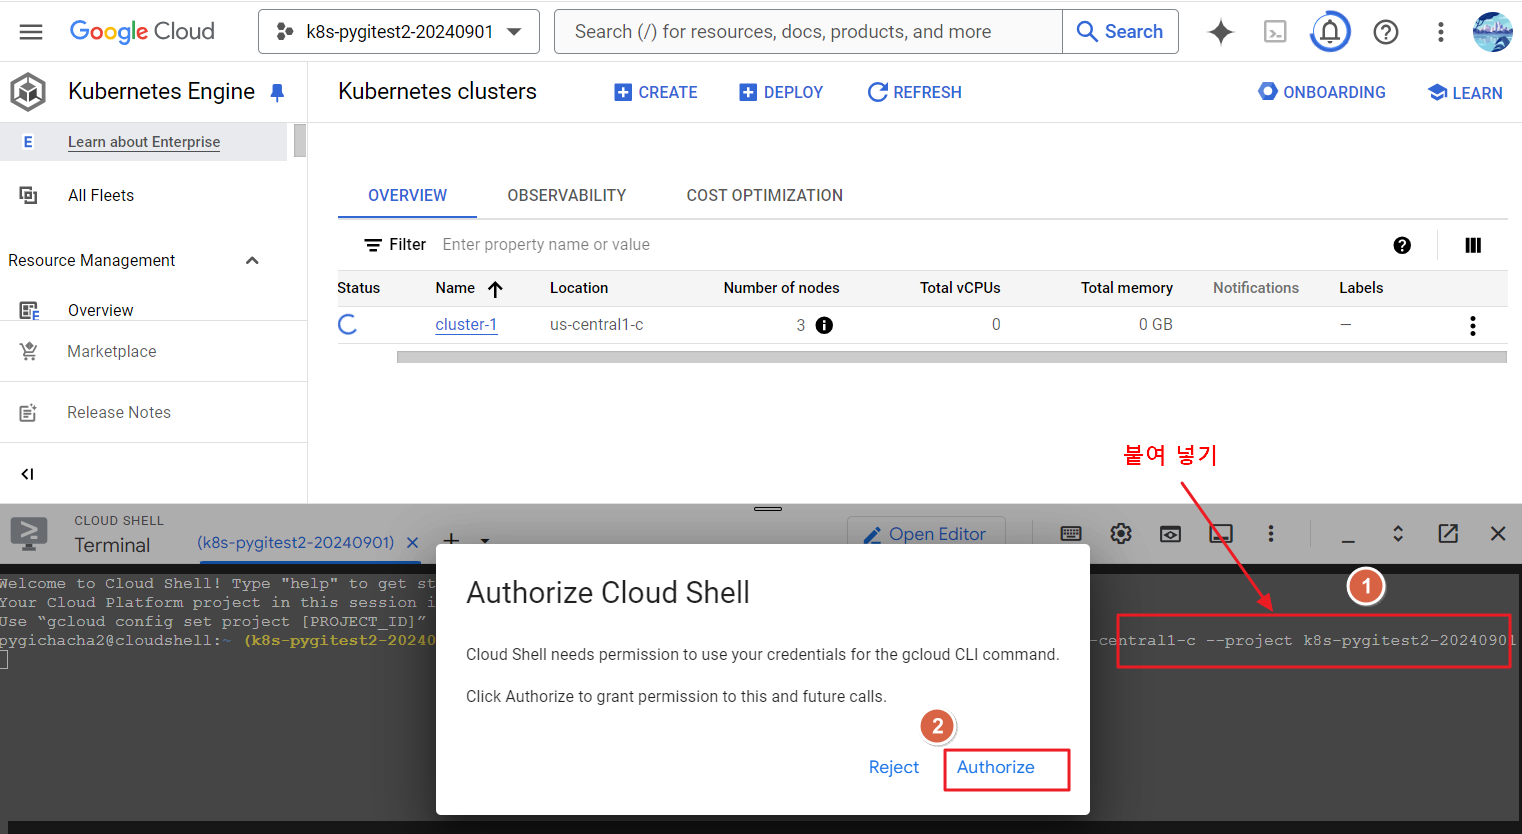This screenshot has height=834, width=1522.
Task: Open Learn about Enterprise link
Action: click(x=144, y=142)
